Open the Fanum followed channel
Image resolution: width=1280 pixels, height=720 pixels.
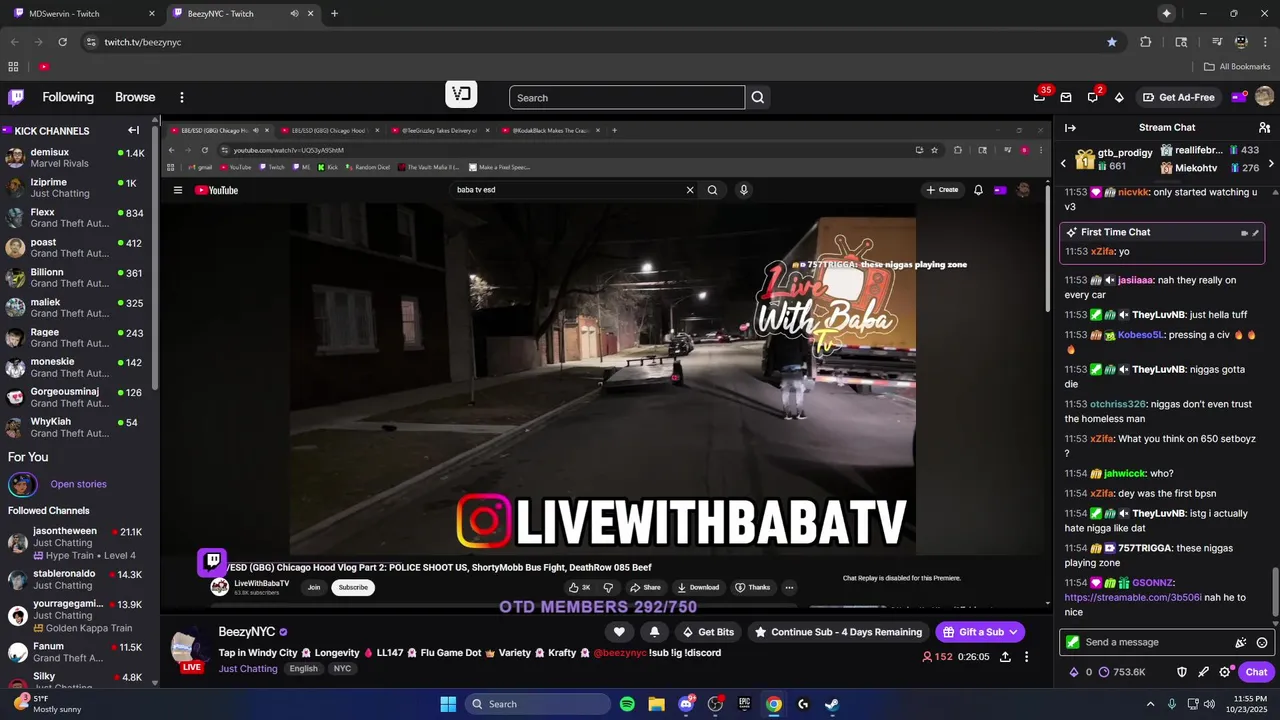pyautogui.click(x=75, y=653)
